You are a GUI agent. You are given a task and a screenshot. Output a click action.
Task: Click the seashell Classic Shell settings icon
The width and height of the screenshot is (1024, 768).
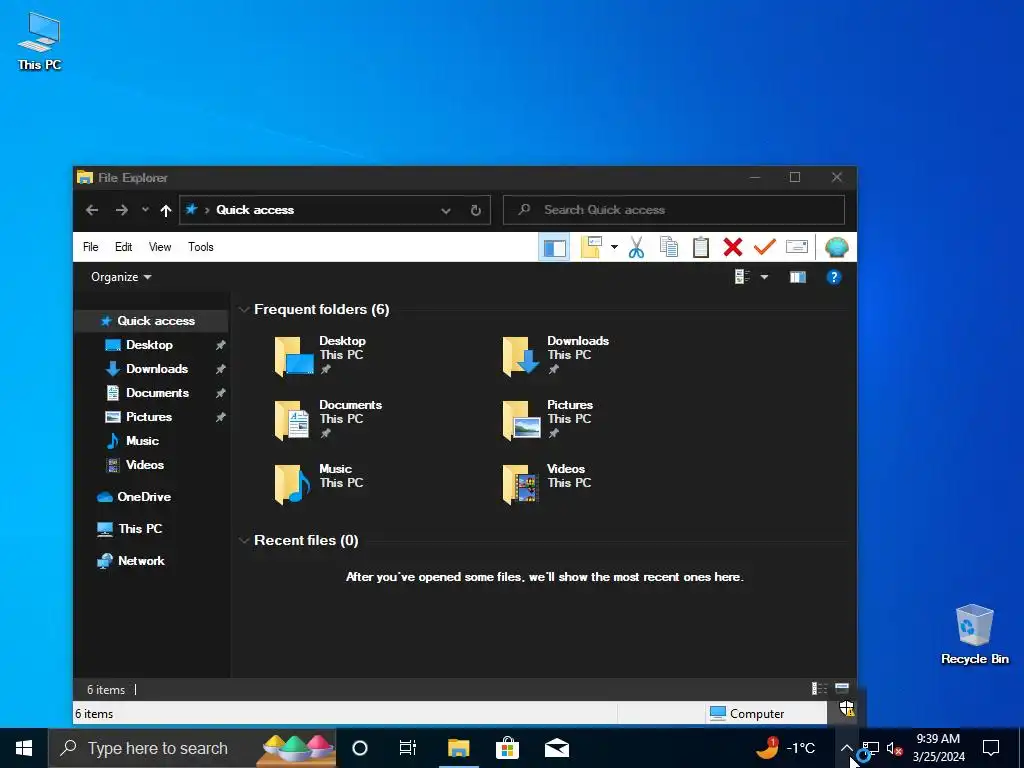tap(837, 247)
